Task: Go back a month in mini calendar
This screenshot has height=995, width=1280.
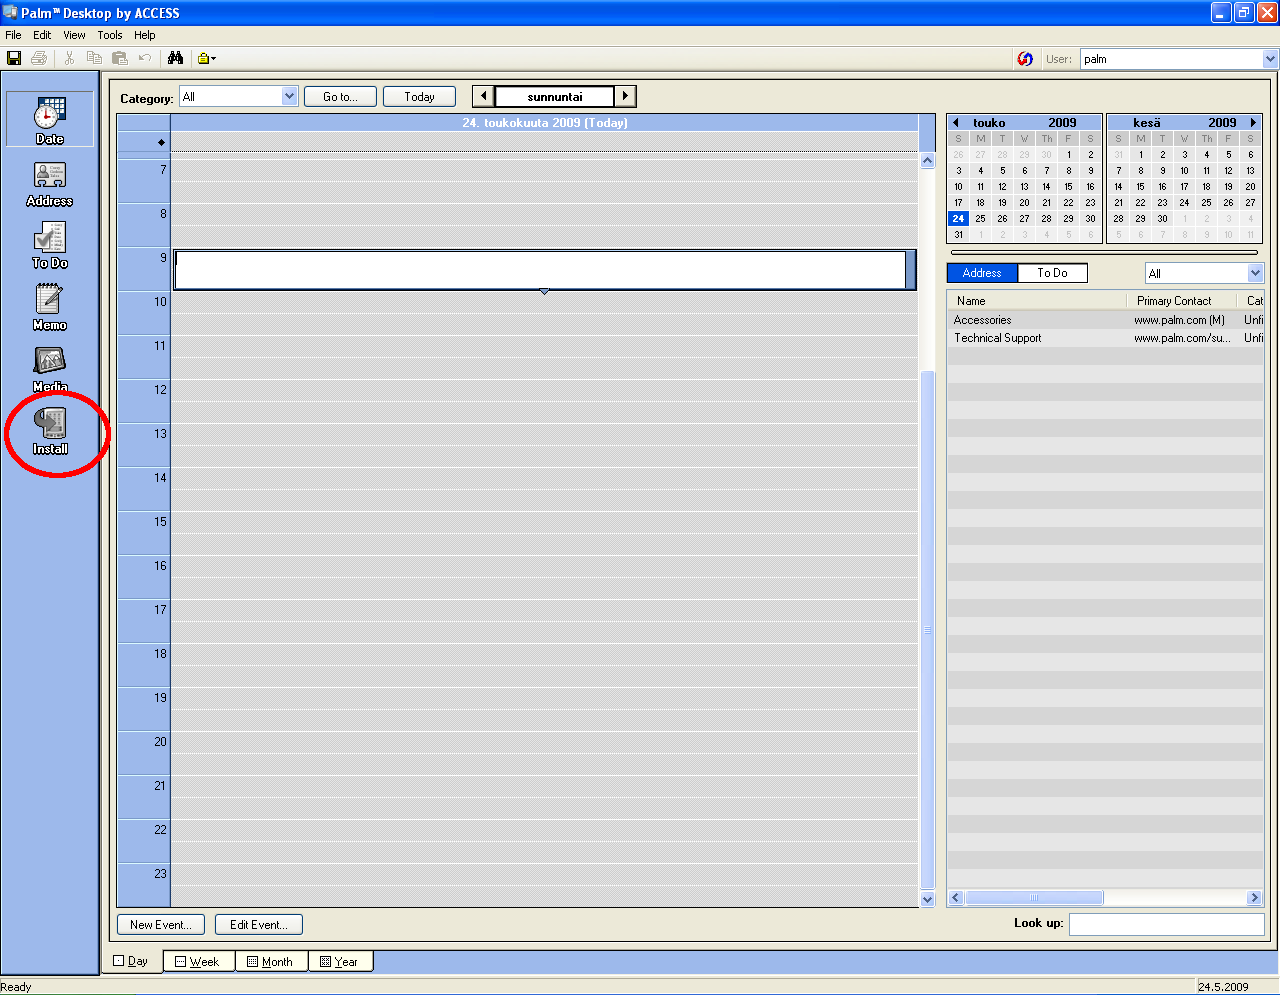Action: tap(956, 123)
